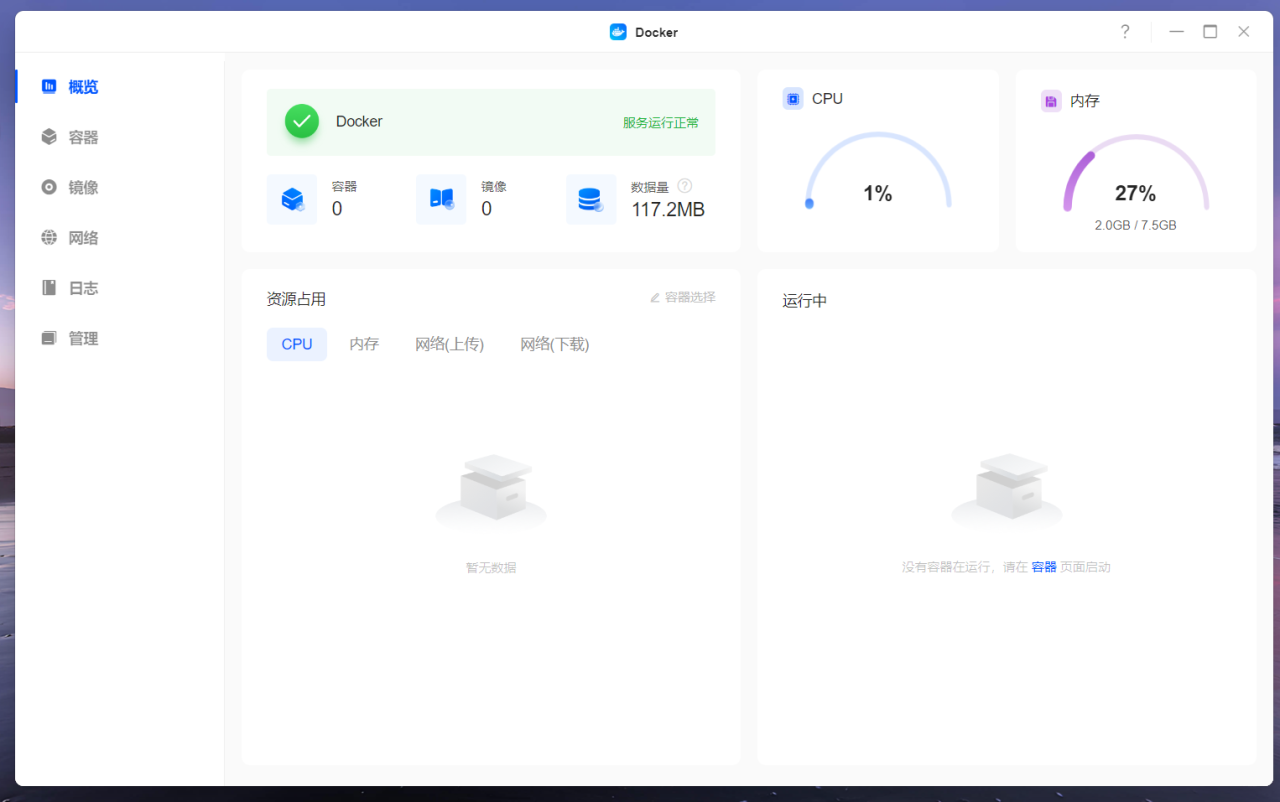This screenshot has width=1280, height=802.
Task: Switch to the 内存 tab in 资源占用
Action: 364,344
